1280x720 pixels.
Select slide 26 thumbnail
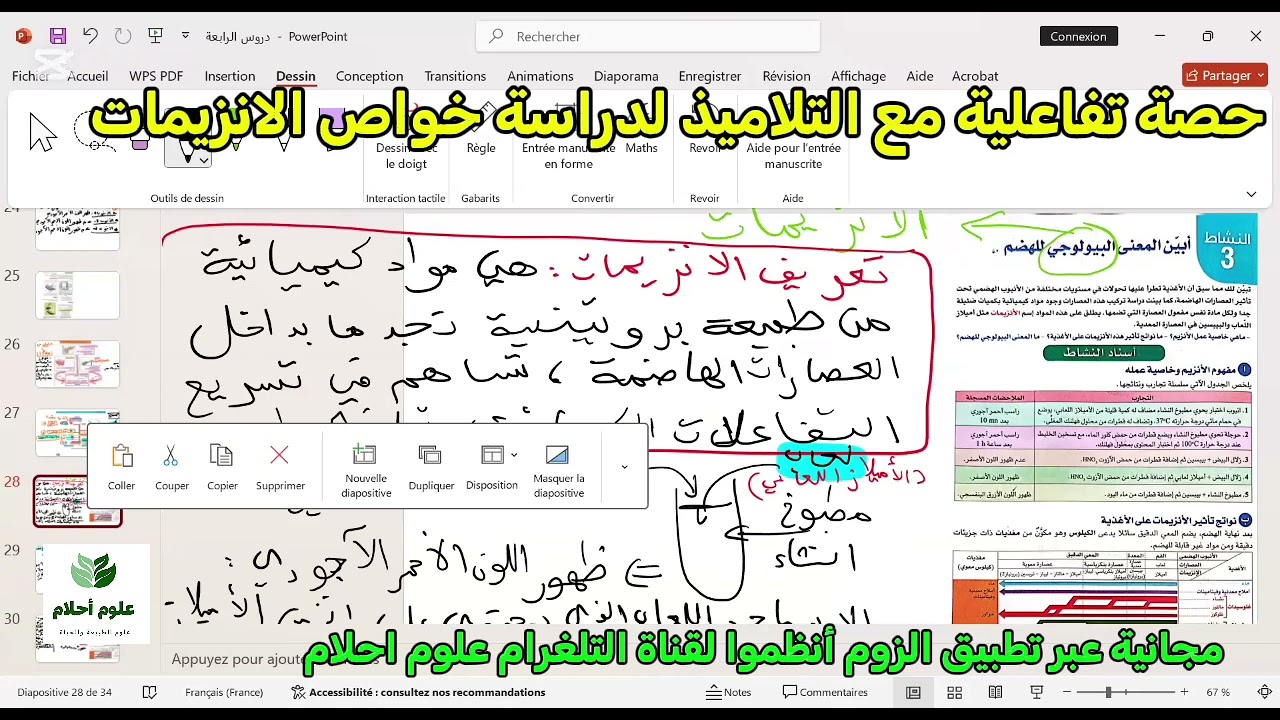(78, 364)
